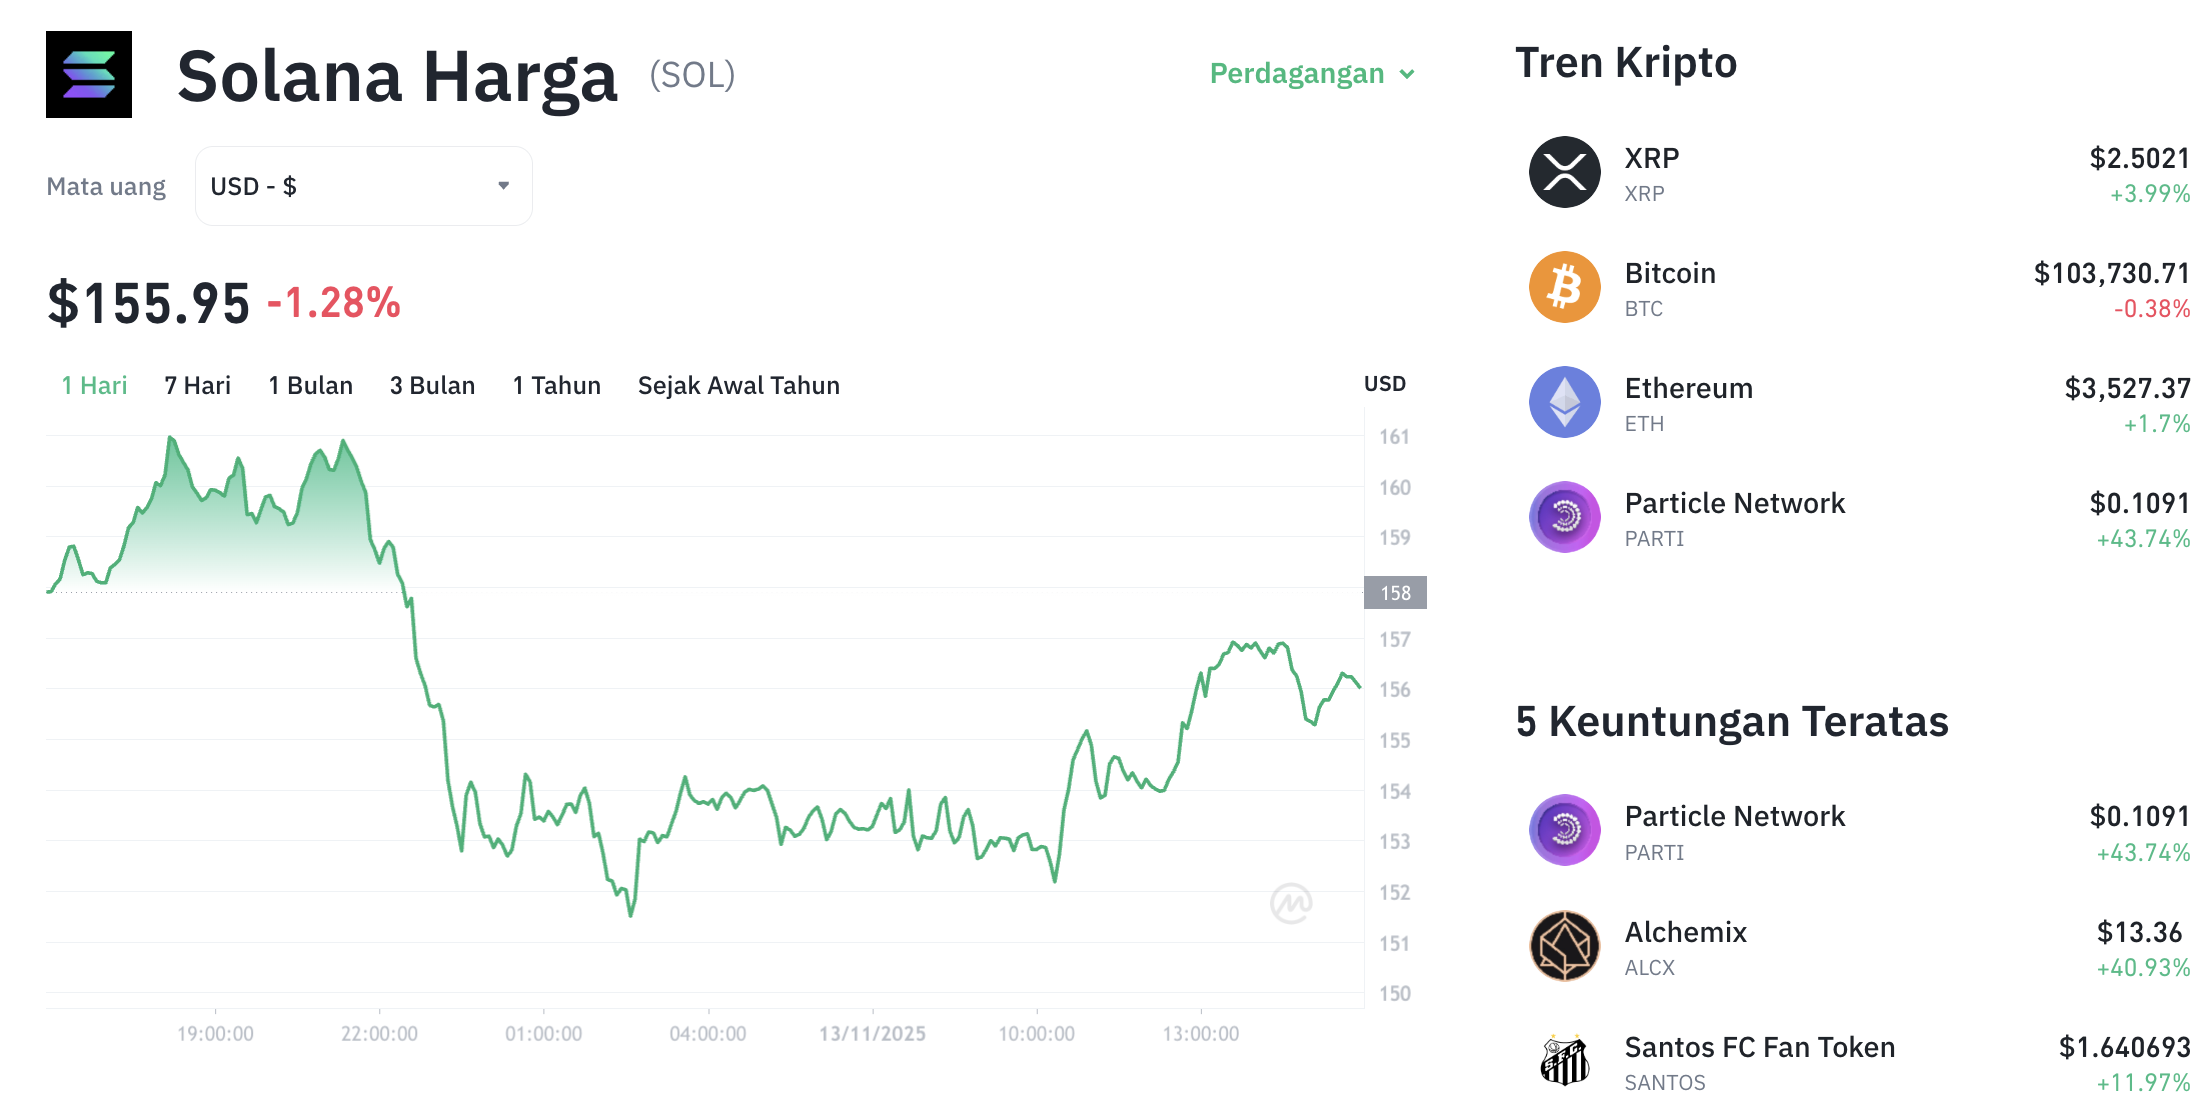
Task: Select the XRP icon in Tren Kripto
Action: [1564, 172]
